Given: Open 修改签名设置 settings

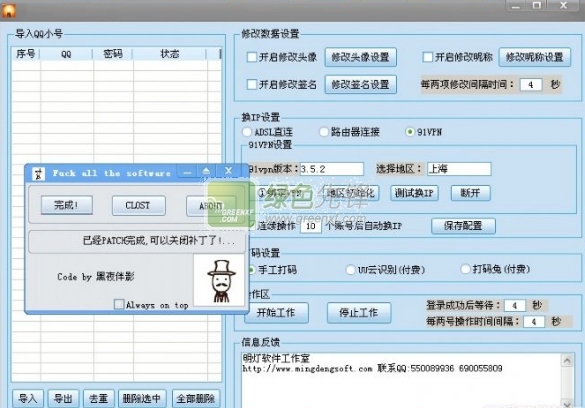Looking at the screenshot, I should [360, 85].
